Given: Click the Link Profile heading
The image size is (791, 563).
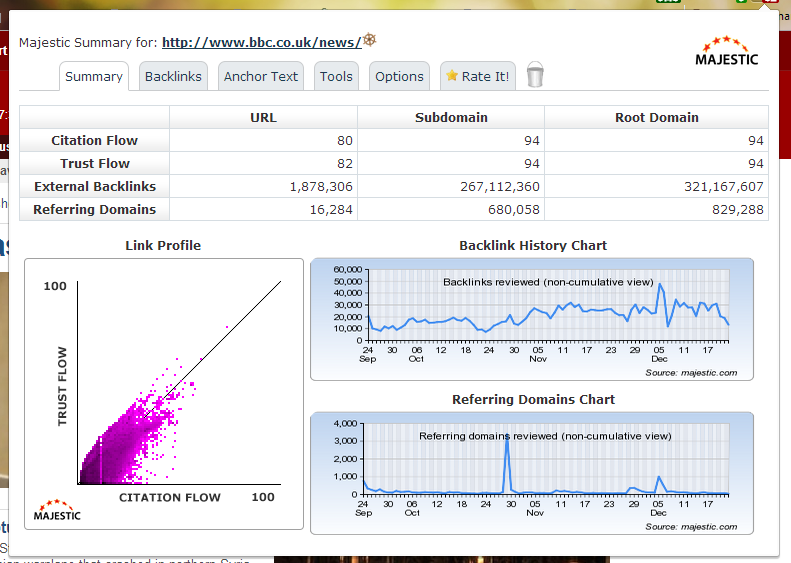Looking at the screenshot, I should coord(163,246).
